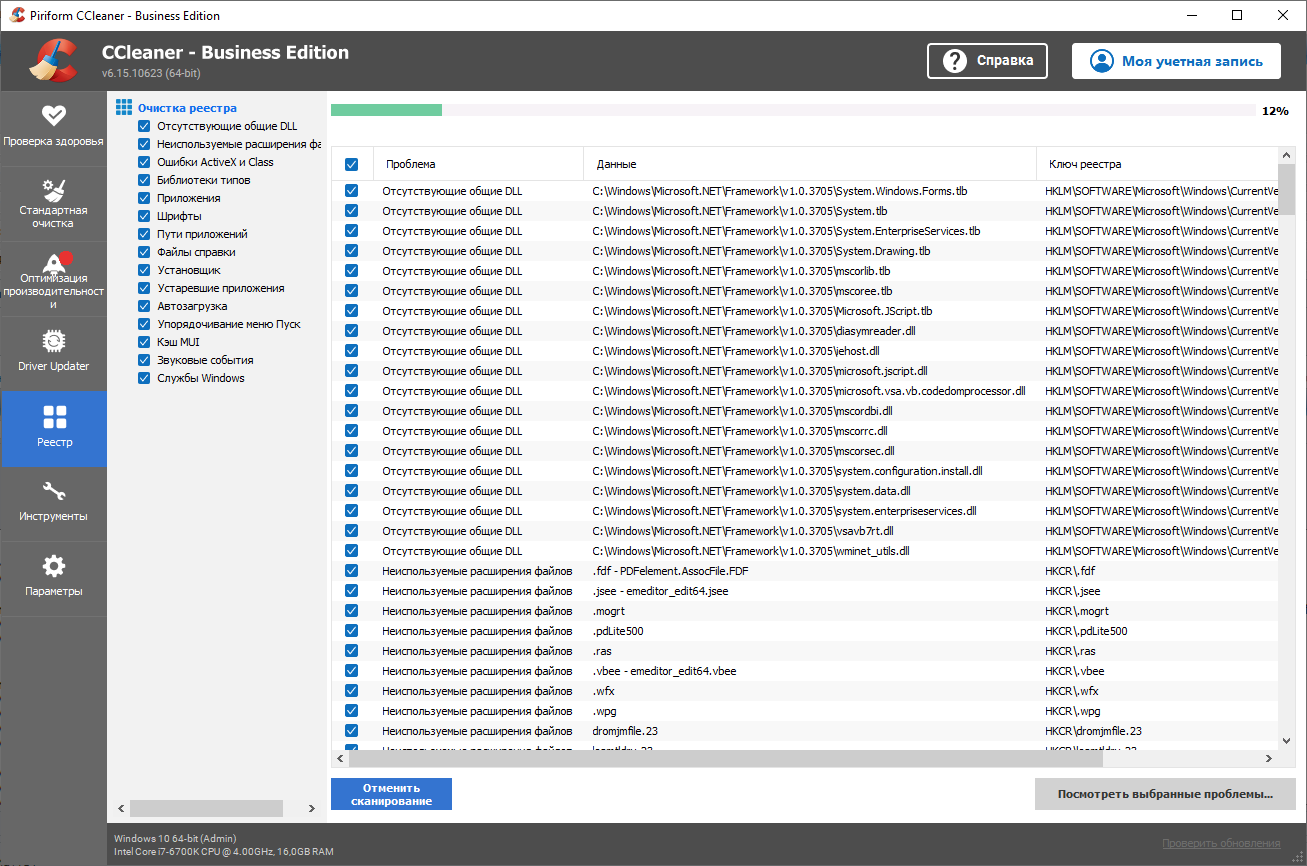Viewport: 1307px width, 866px height.
Task: Toggle the select-all checkbox in table header
Action: tap(351, 164)
